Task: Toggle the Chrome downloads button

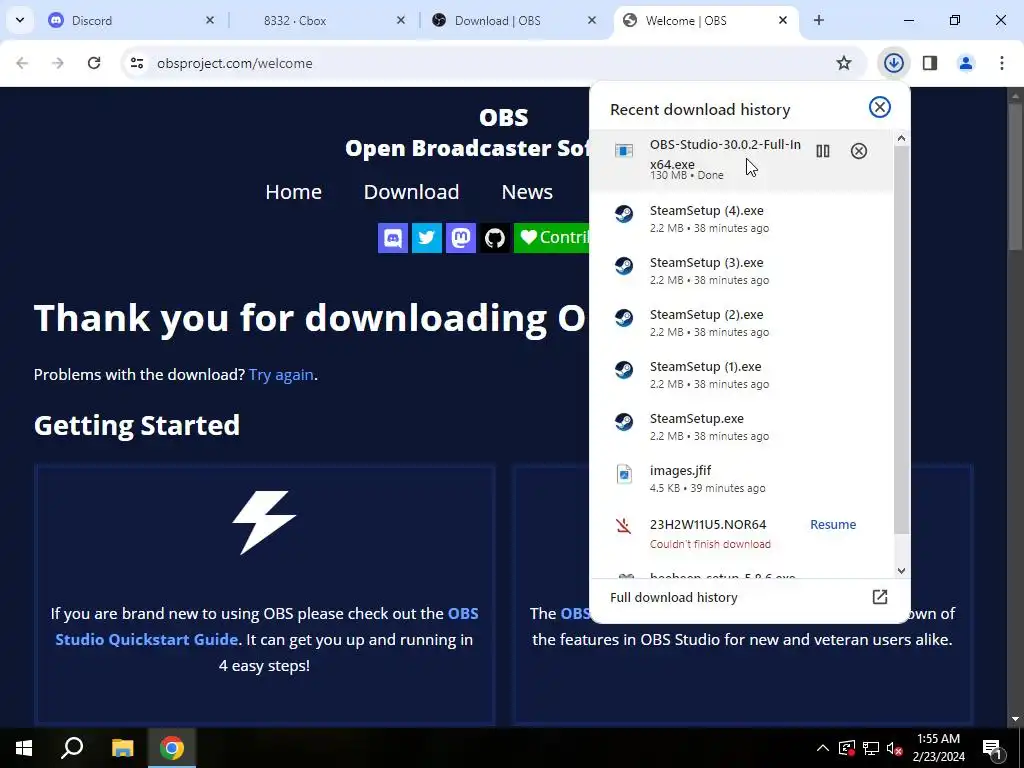Action: (893, 63)
